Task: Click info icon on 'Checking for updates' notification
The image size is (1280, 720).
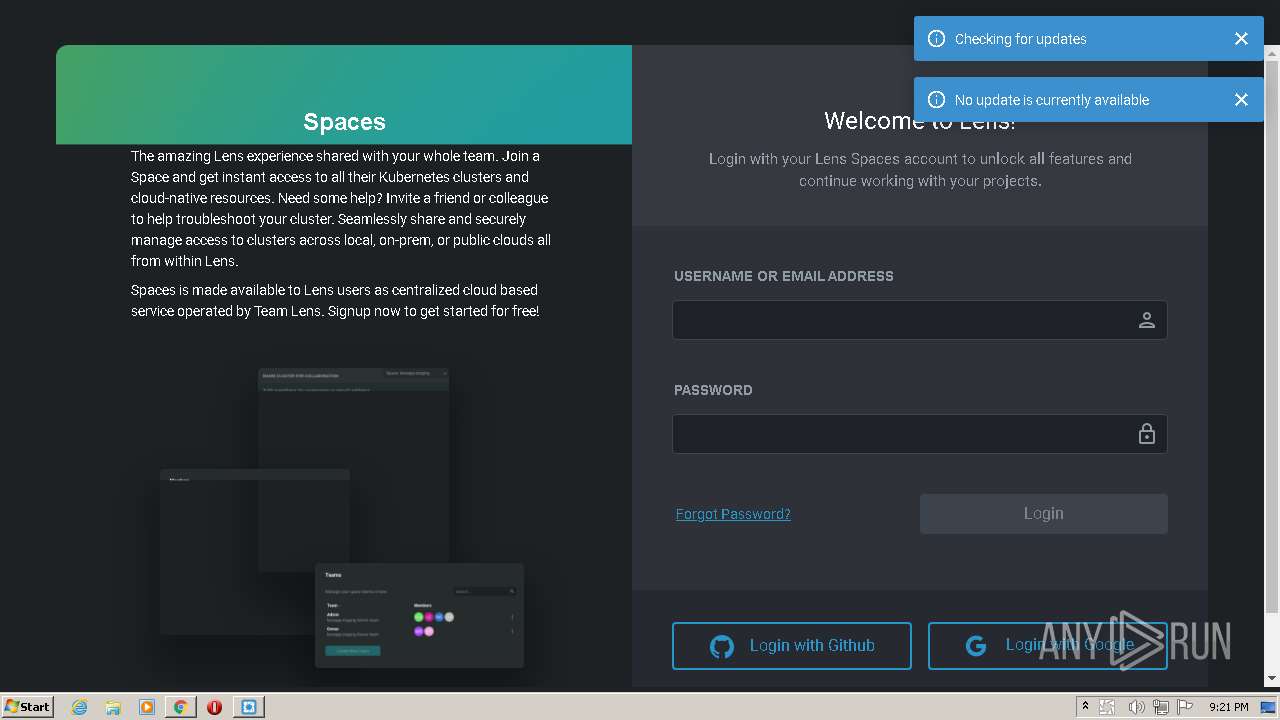Action: tap(936, 39)
